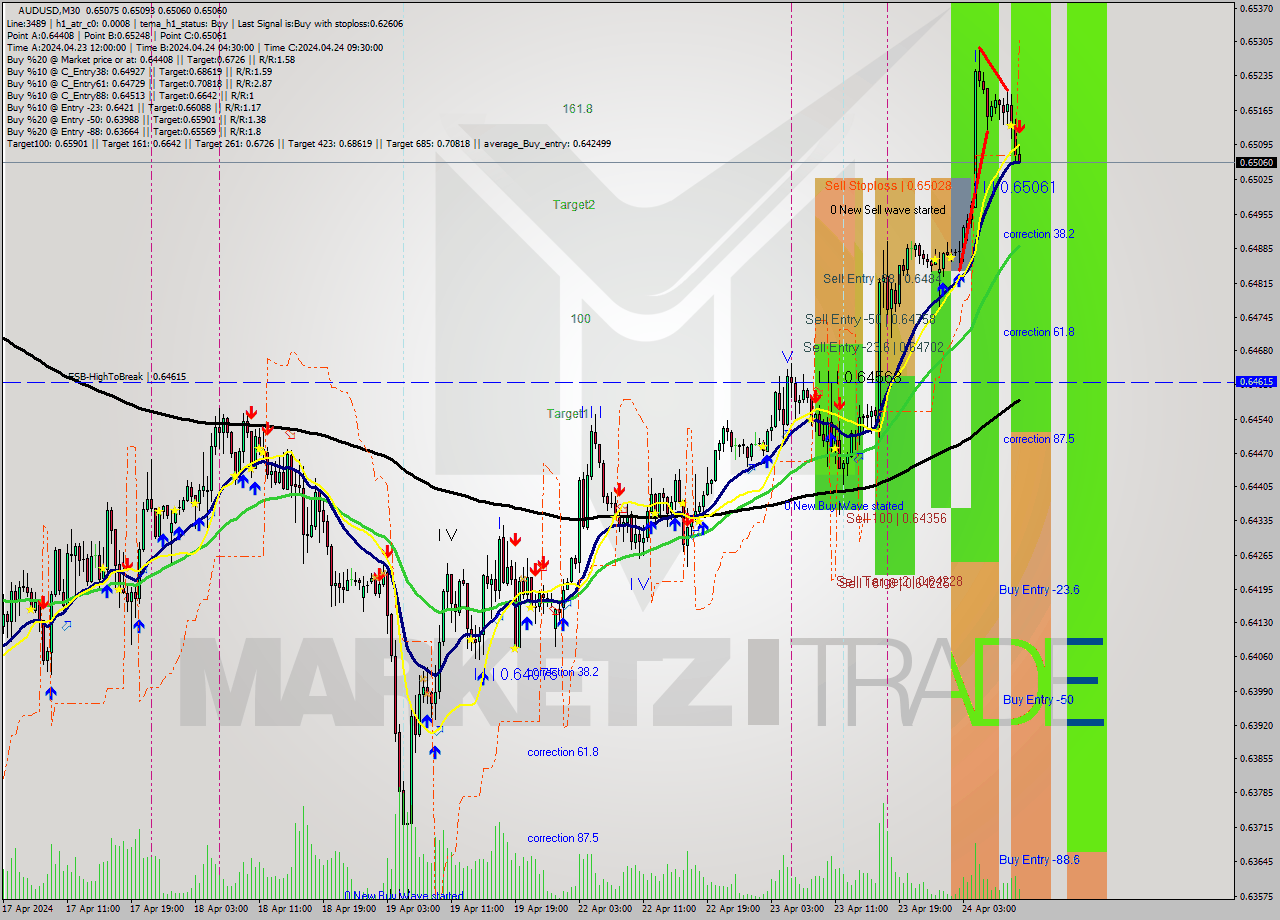Image resolution: width=1280 pixels, height=920 pixels.
Task: Click the 0.64470 price axis label
Action: (x=1256, y=453)
